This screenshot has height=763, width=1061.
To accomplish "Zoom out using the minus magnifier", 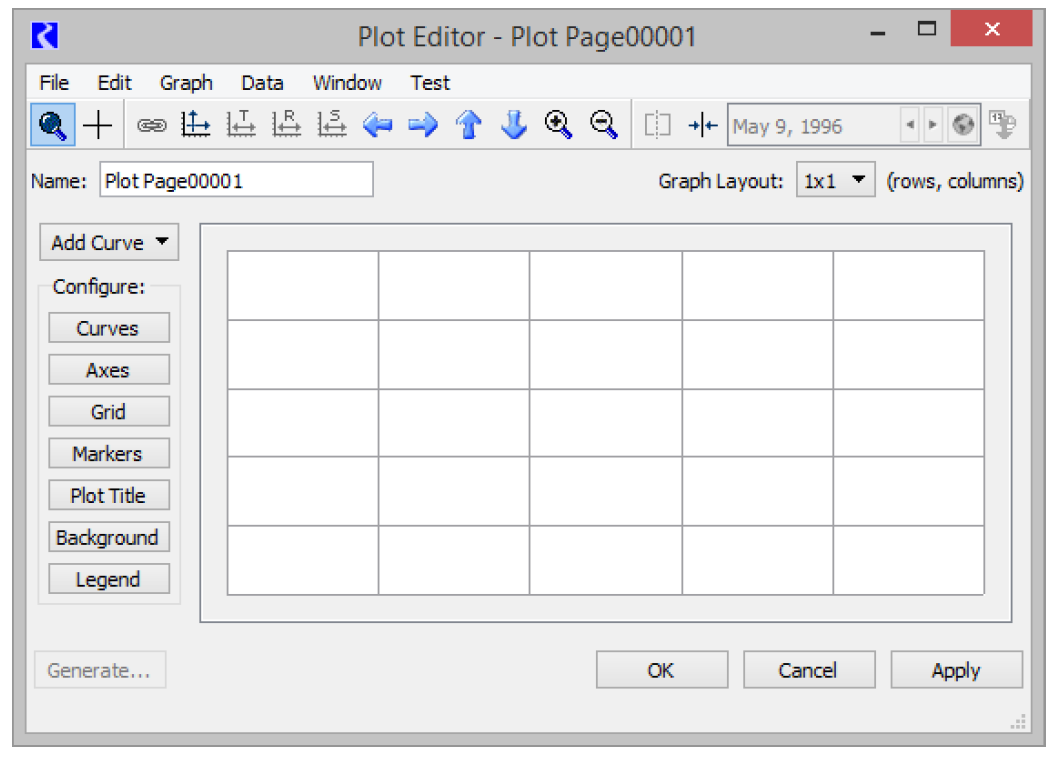I will (603, 125).
